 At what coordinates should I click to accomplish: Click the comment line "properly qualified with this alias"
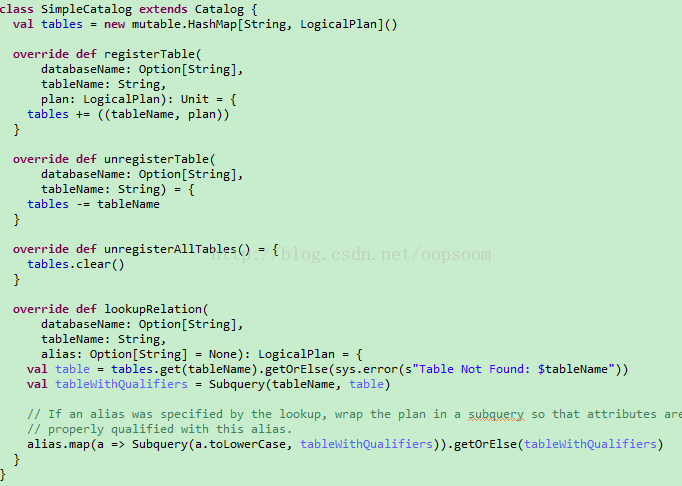coord(159,430)
